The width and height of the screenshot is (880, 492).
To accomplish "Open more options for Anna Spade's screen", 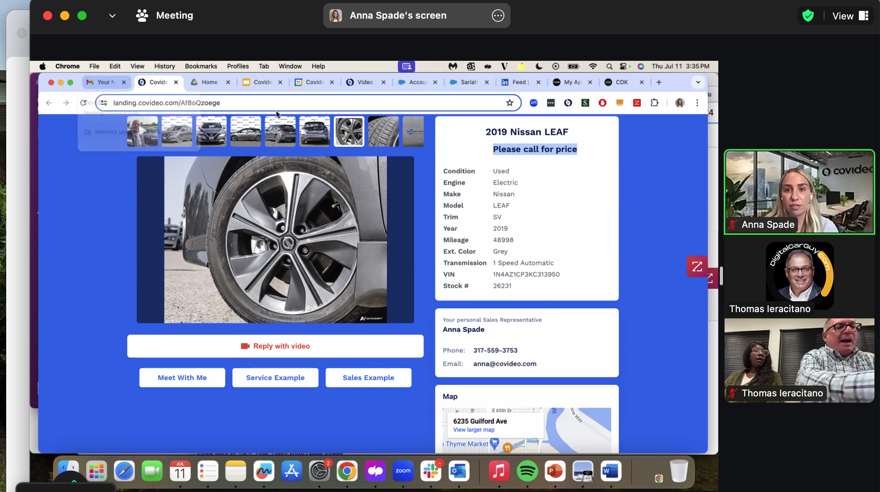I will click(x=498, y=16).
